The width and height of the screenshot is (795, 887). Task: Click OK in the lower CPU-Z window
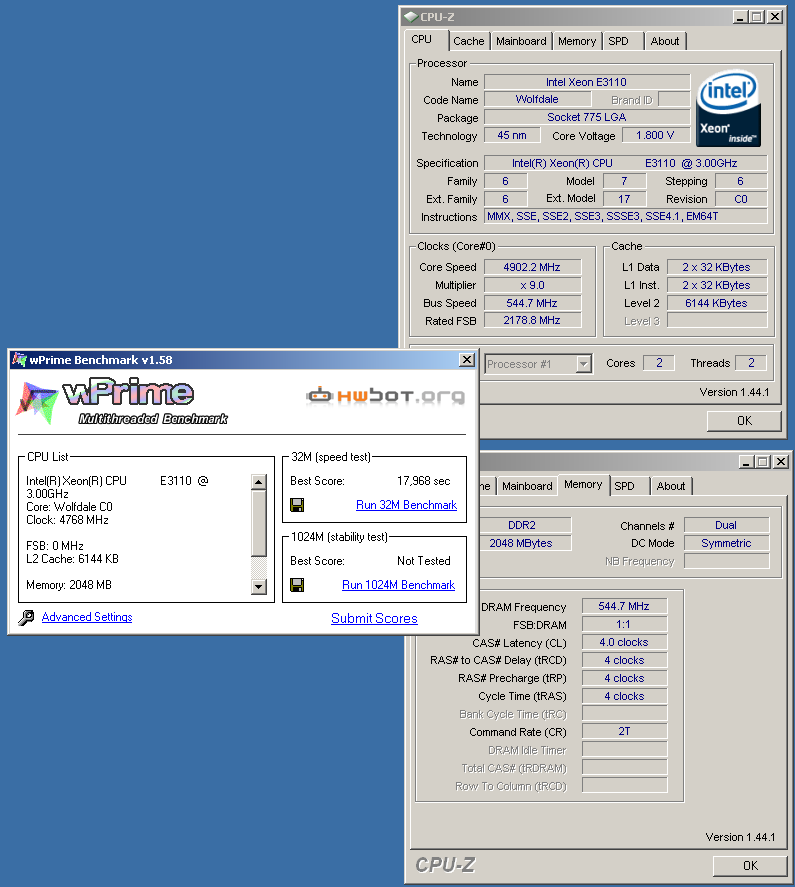pos(750,866)
